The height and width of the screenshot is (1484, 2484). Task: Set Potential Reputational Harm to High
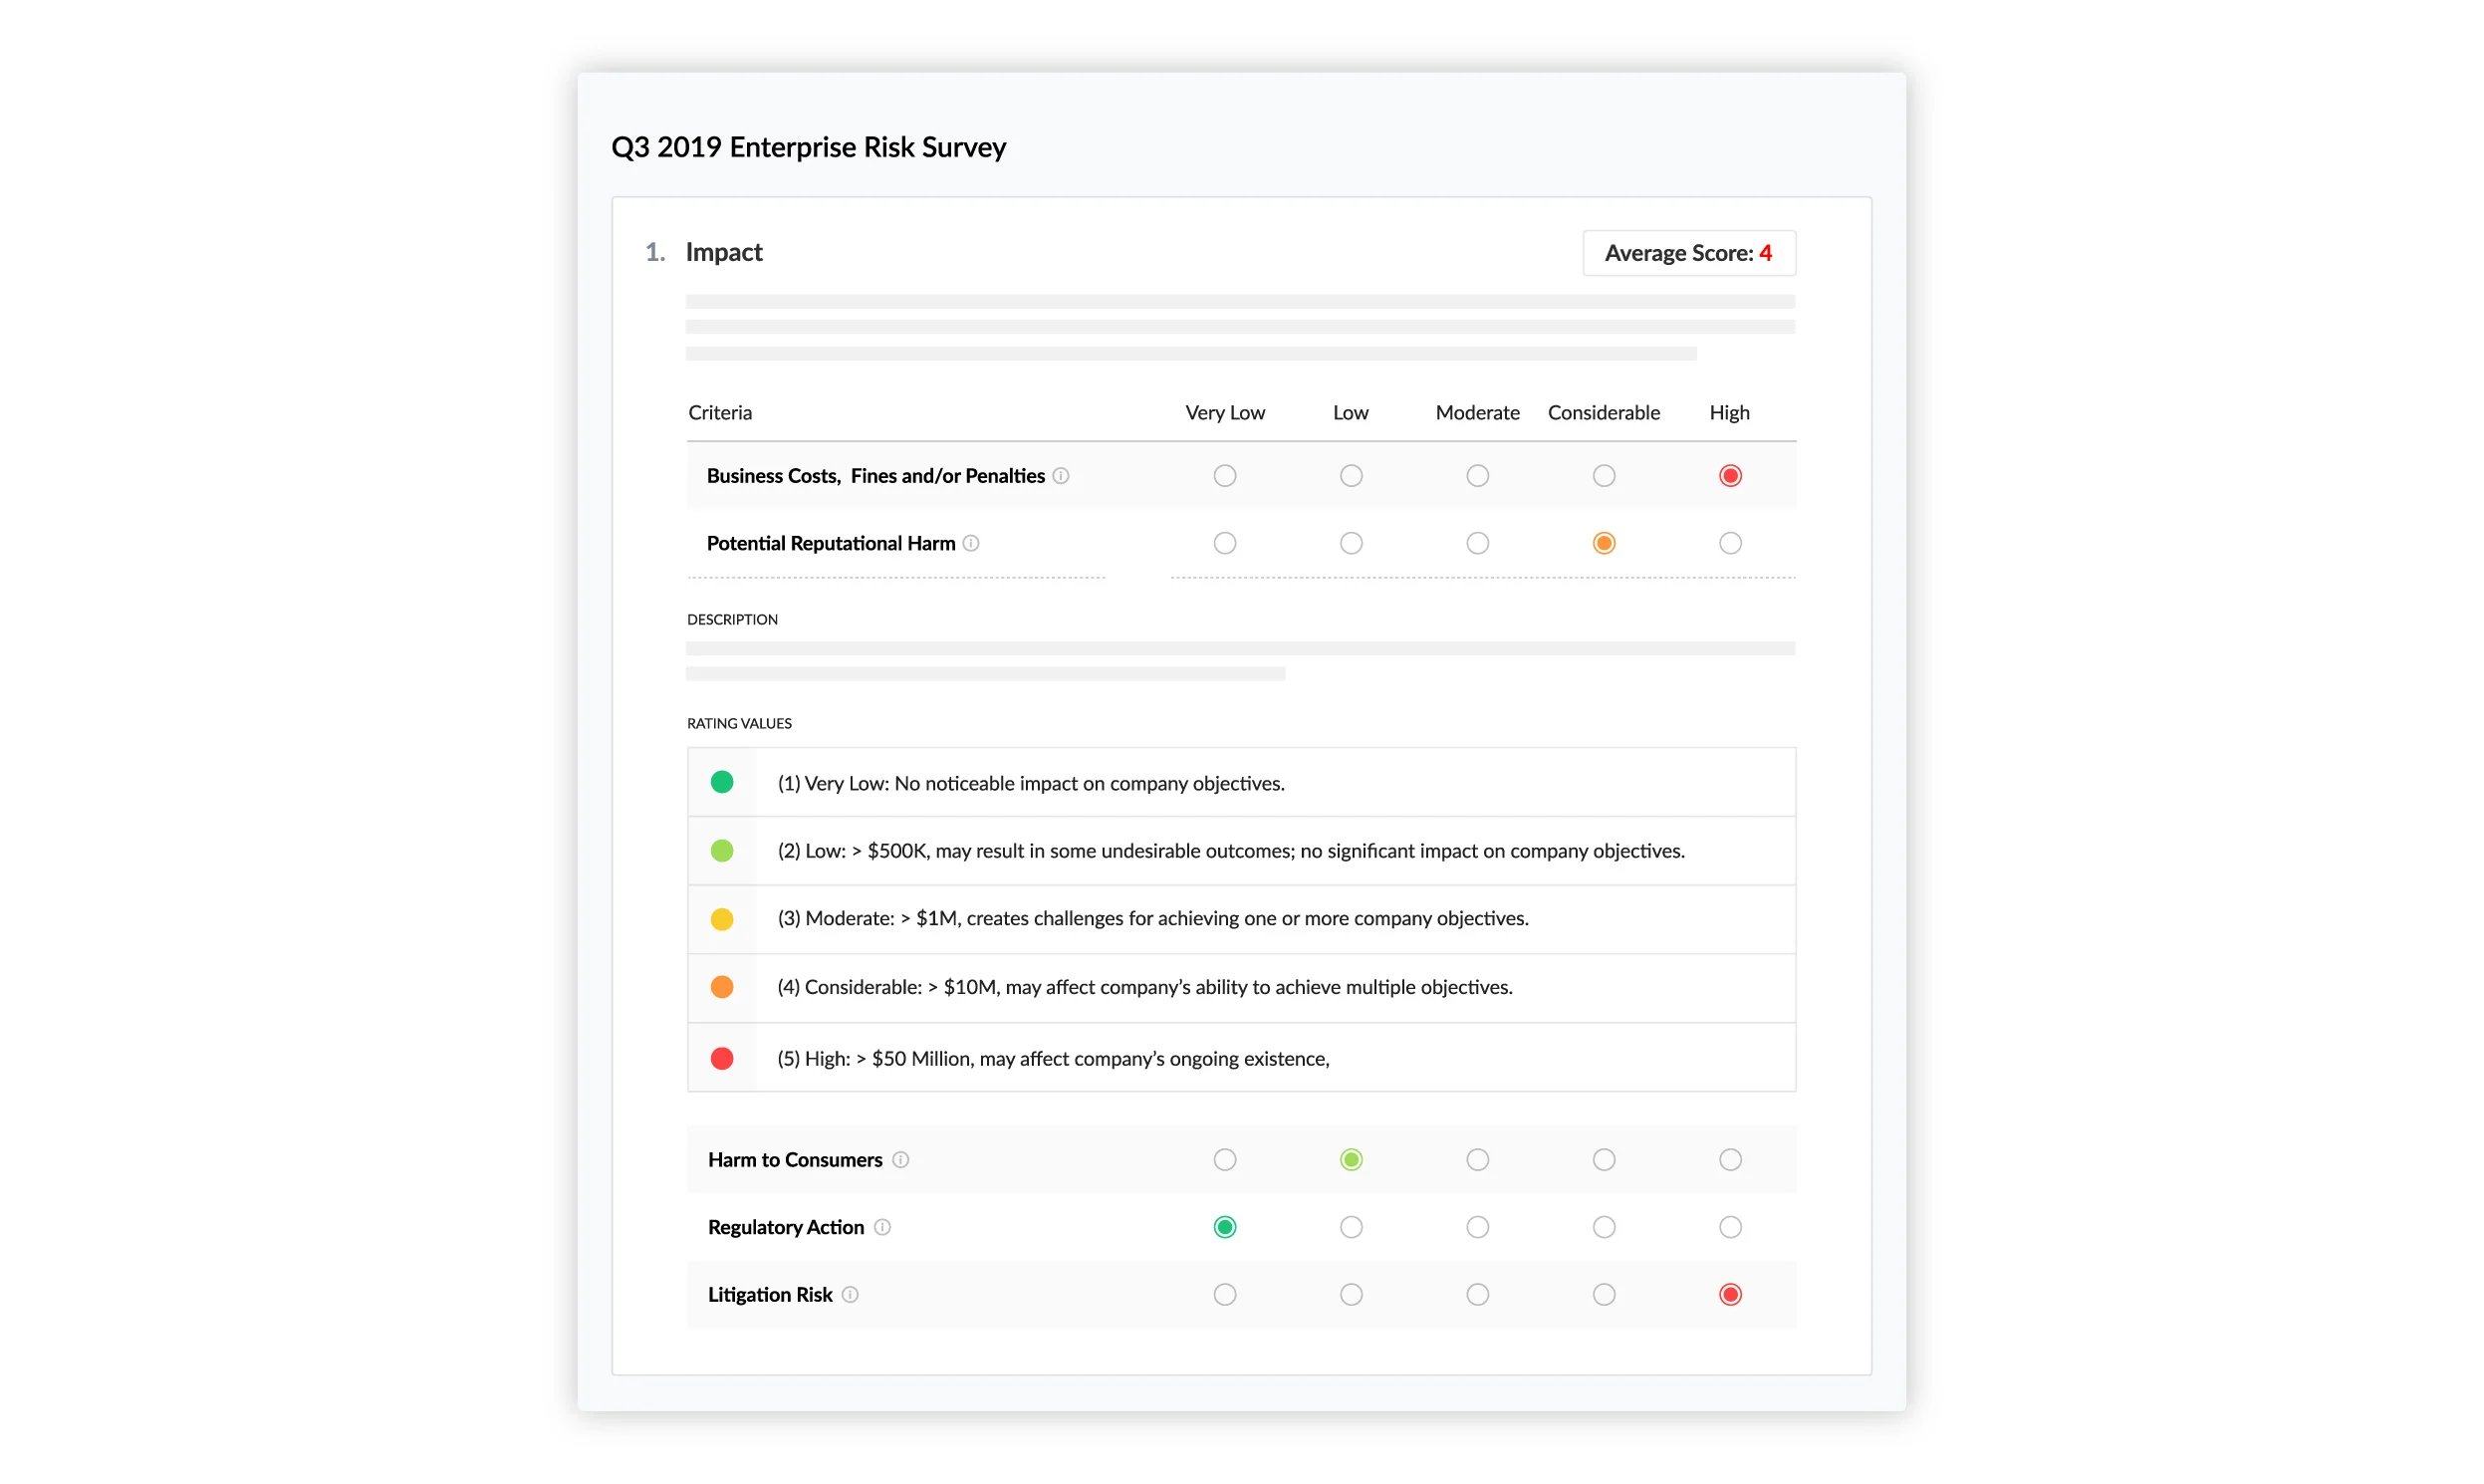point(1731,543)
